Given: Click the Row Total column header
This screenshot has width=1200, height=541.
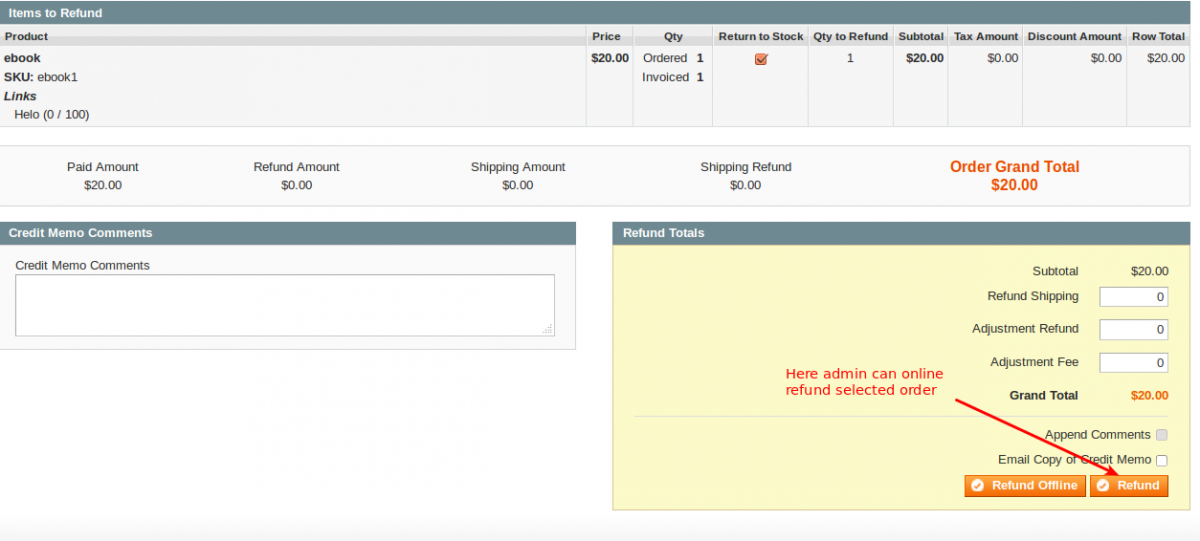Looking at the screenshot, I should (1158, 36).
